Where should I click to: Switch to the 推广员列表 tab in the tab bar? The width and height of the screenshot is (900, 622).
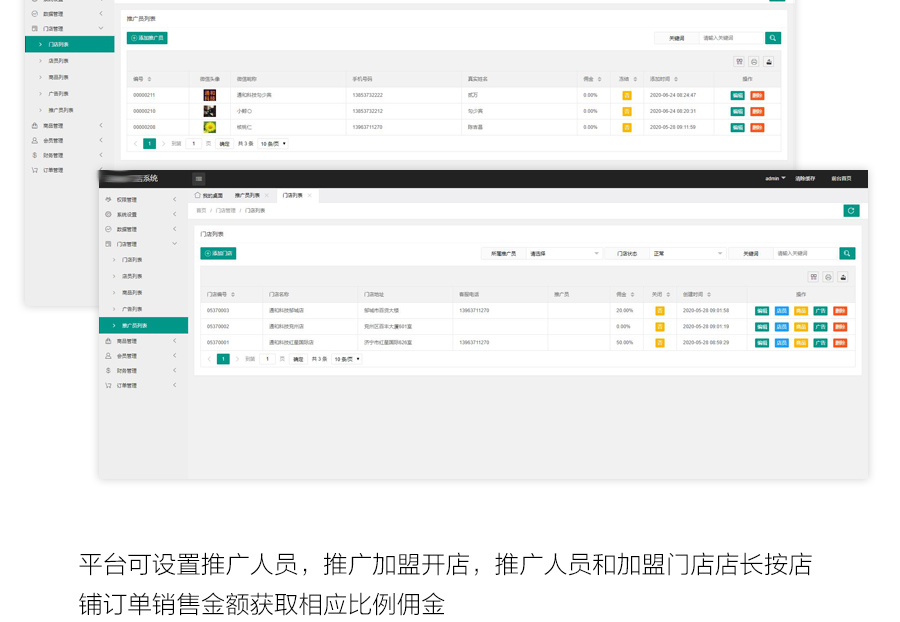pyautogui.click(x=247, y=195)
